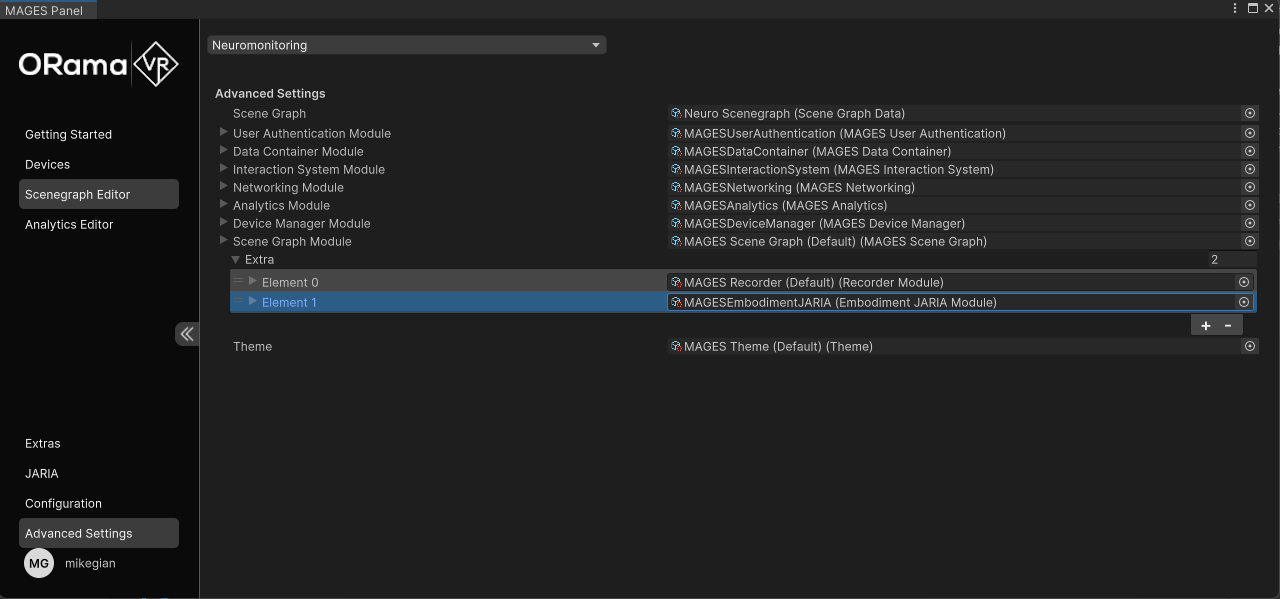The width and height of the screenshot is (1280, 599).
Task: Click the mikegian username
Action: [x=90, y=563]
